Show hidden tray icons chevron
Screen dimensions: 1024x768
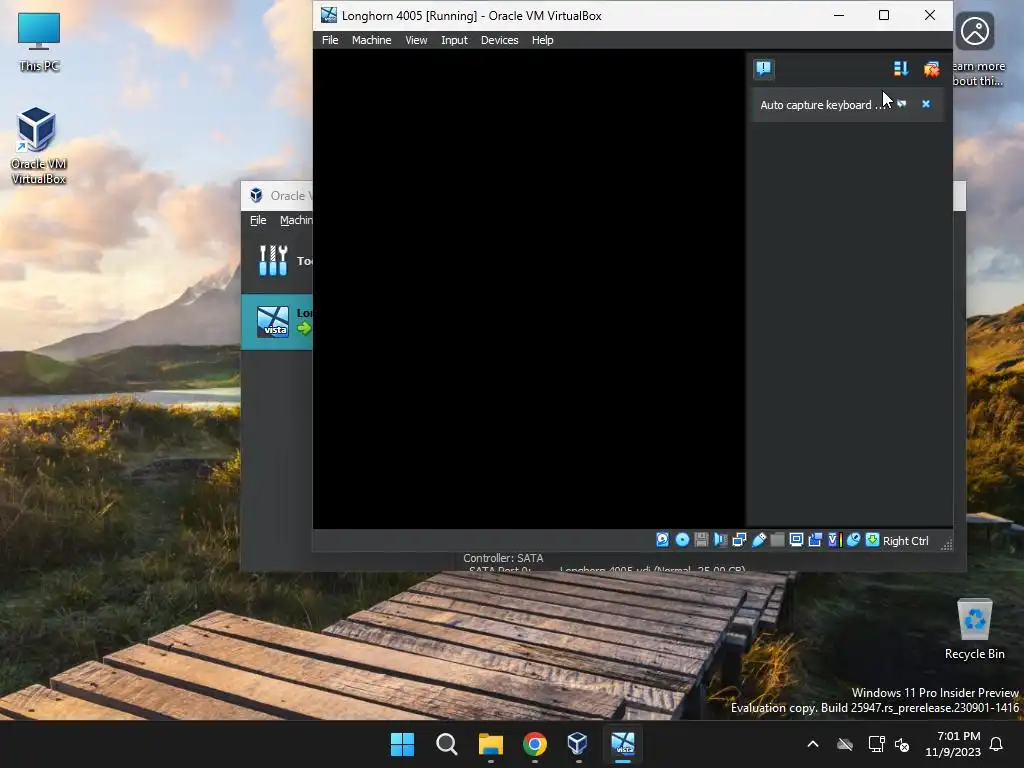tap(813, 744)
